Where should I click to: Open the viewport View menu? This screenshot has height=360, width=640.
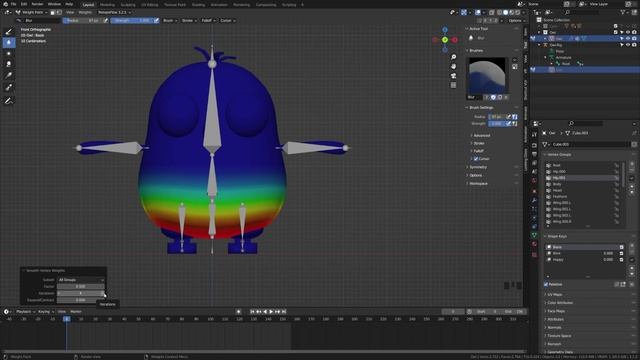point(70,12)
